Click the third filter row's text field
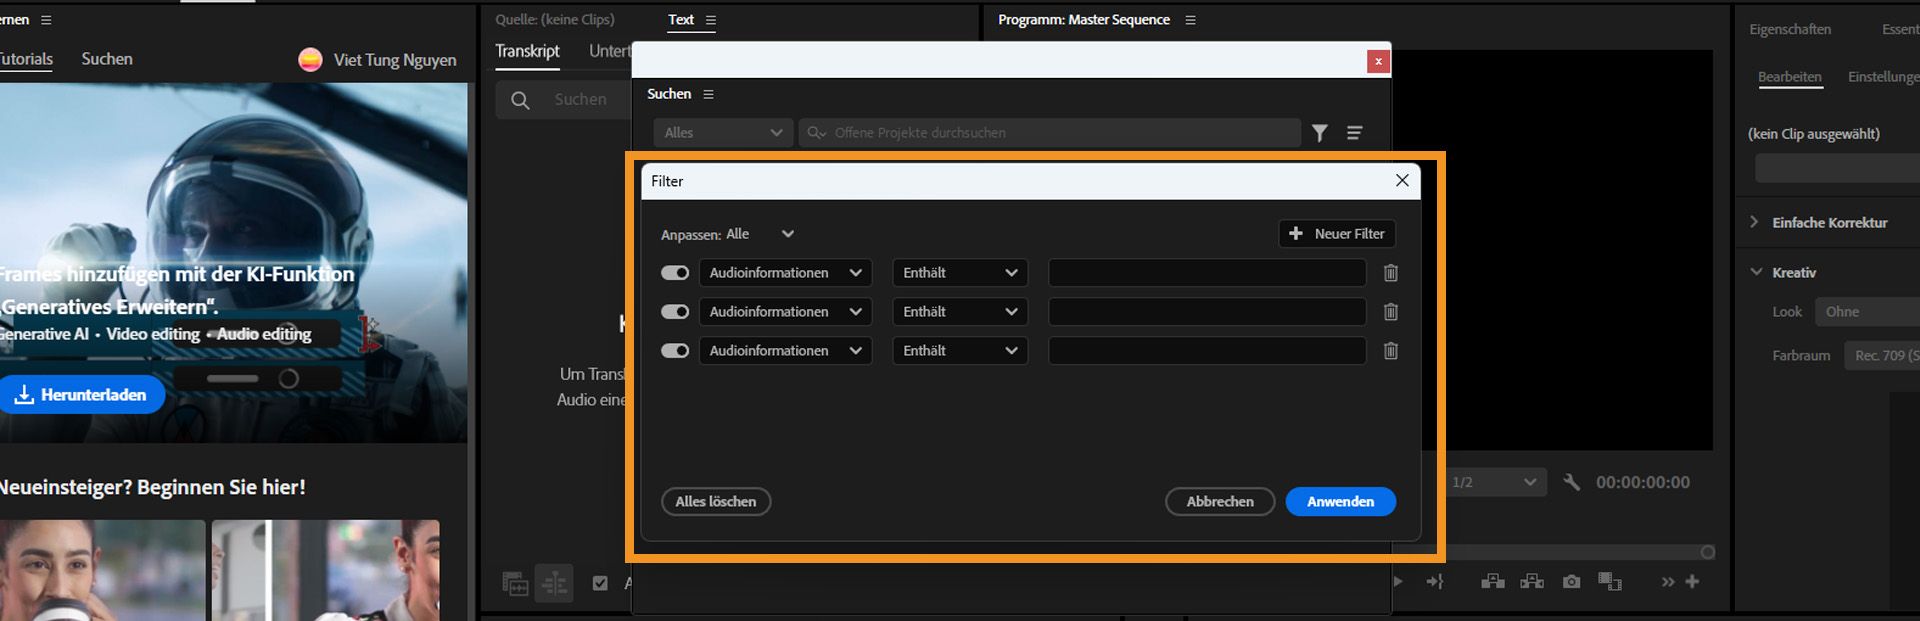The width and height of the screenshot is (1920, 621). (1207, 351)
